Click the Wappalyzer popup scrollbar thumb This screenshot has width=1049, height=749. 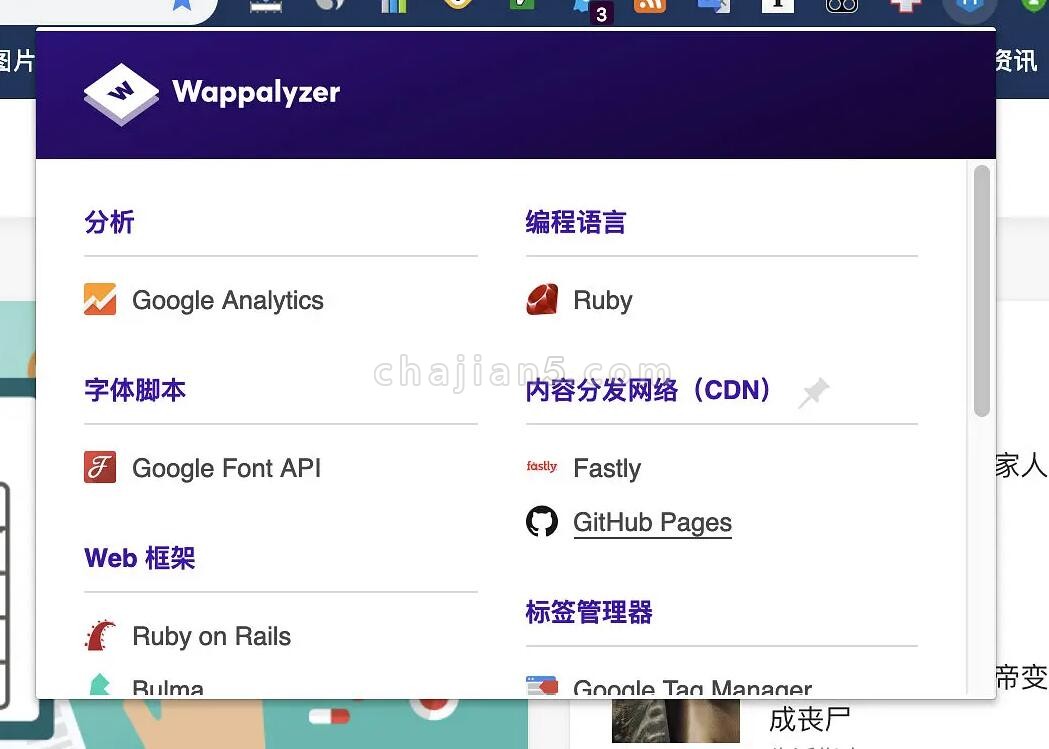coord(981,291)
